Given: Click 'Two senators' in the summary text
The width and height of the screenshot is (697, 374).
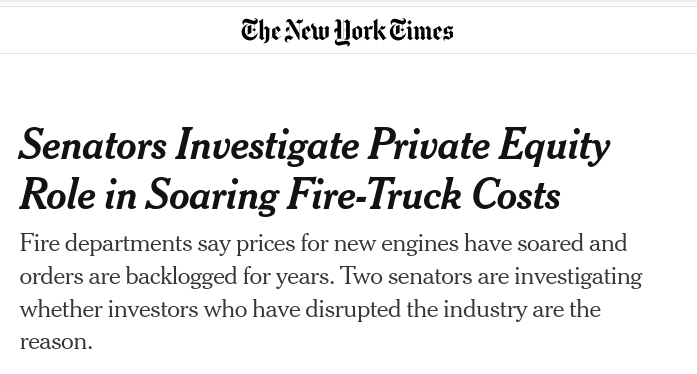Looking at the screenshot, I should coord(405,276).
